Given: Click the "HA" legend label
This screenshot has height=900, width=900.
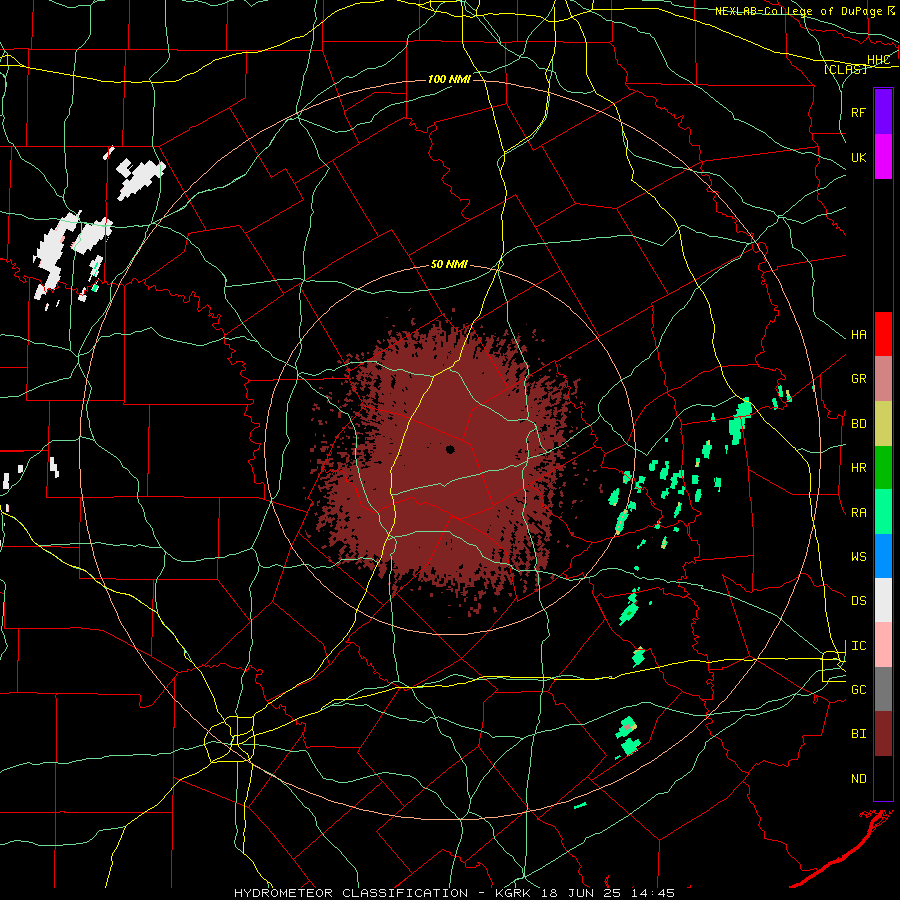Looking at the screenshot, I should point(858,335).
